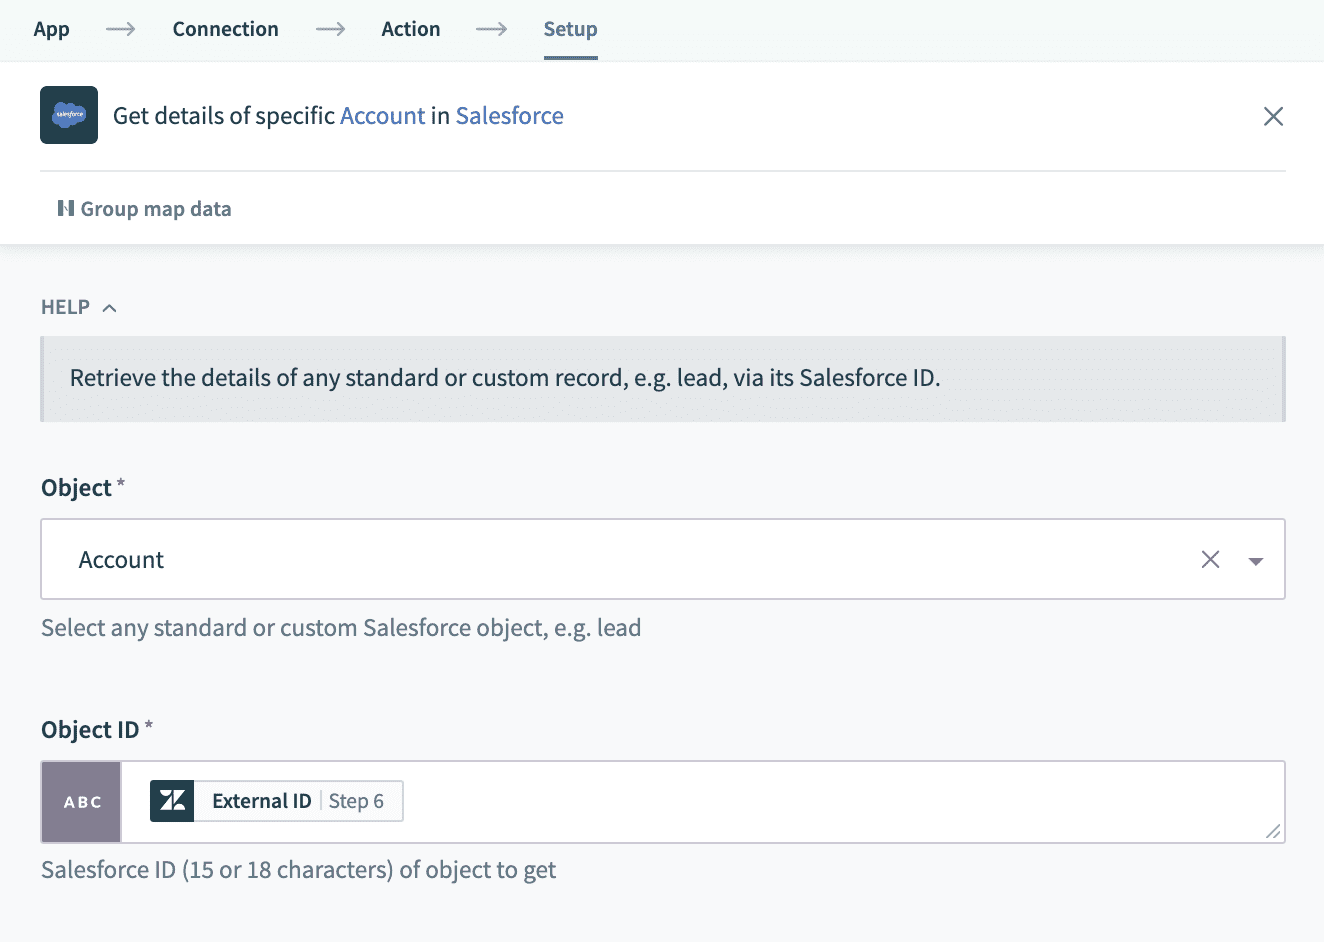1324x942 pixels.
Task: Select the External ID Step 6 data pill
Action: pyautogui.click(x=297, y=801)
